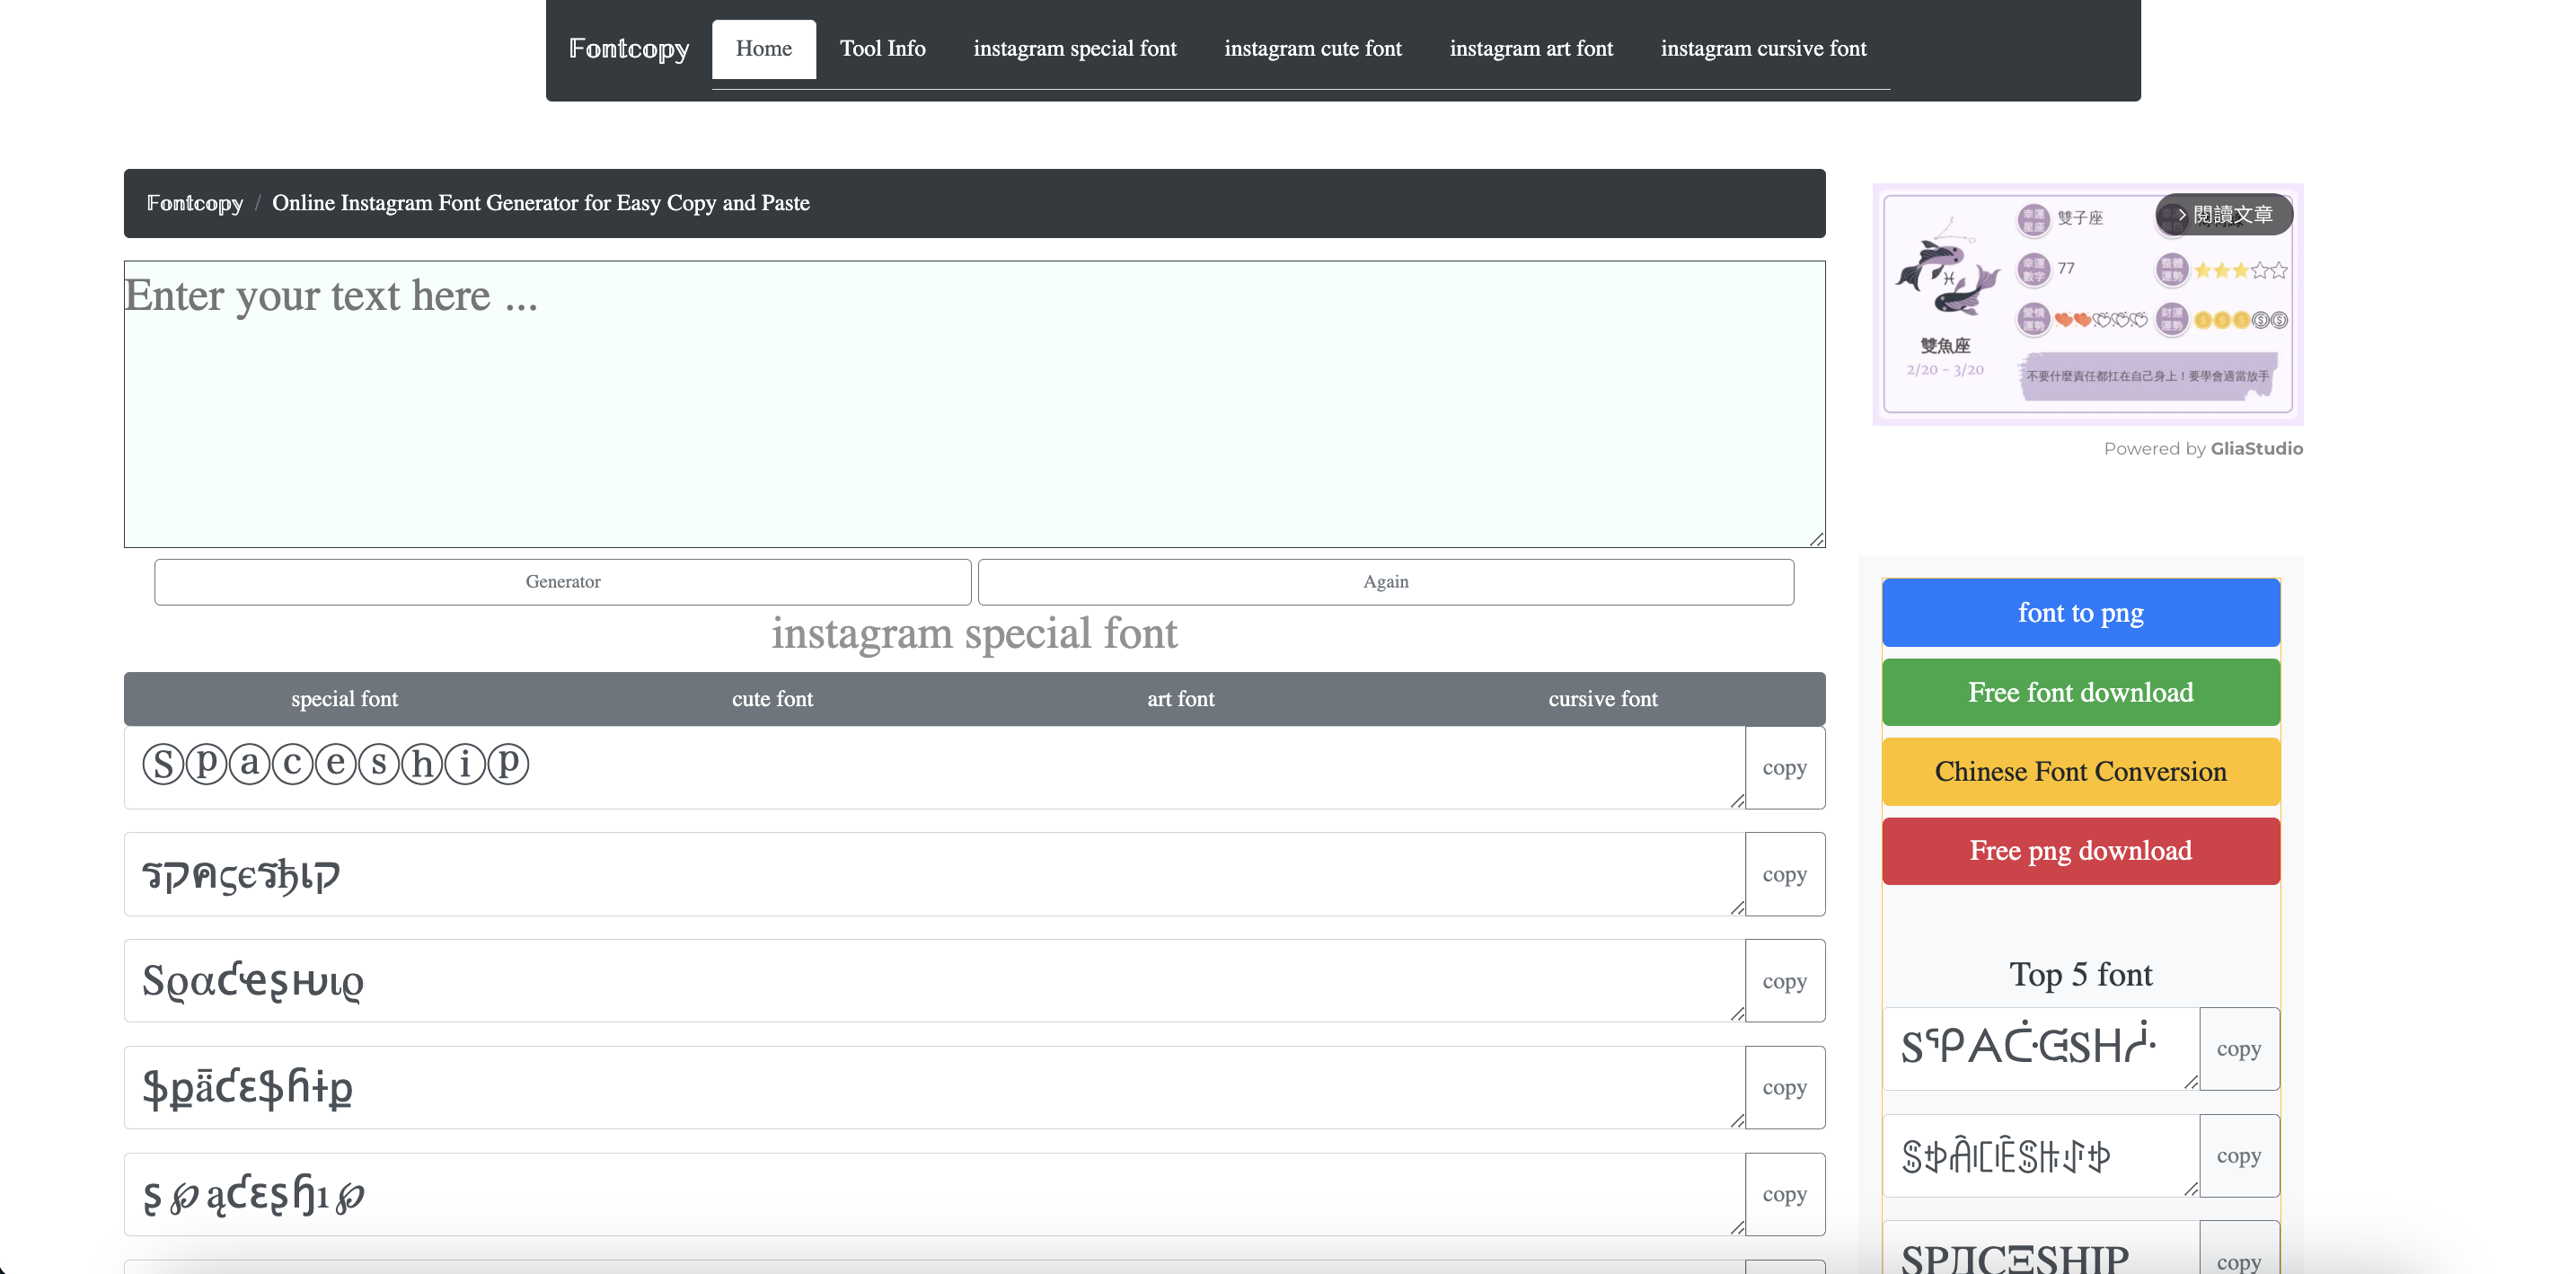The image size is (2576, 1274).
Task: Click copy icon for Top 5 superscript font
Action: click(2239, 1048)
